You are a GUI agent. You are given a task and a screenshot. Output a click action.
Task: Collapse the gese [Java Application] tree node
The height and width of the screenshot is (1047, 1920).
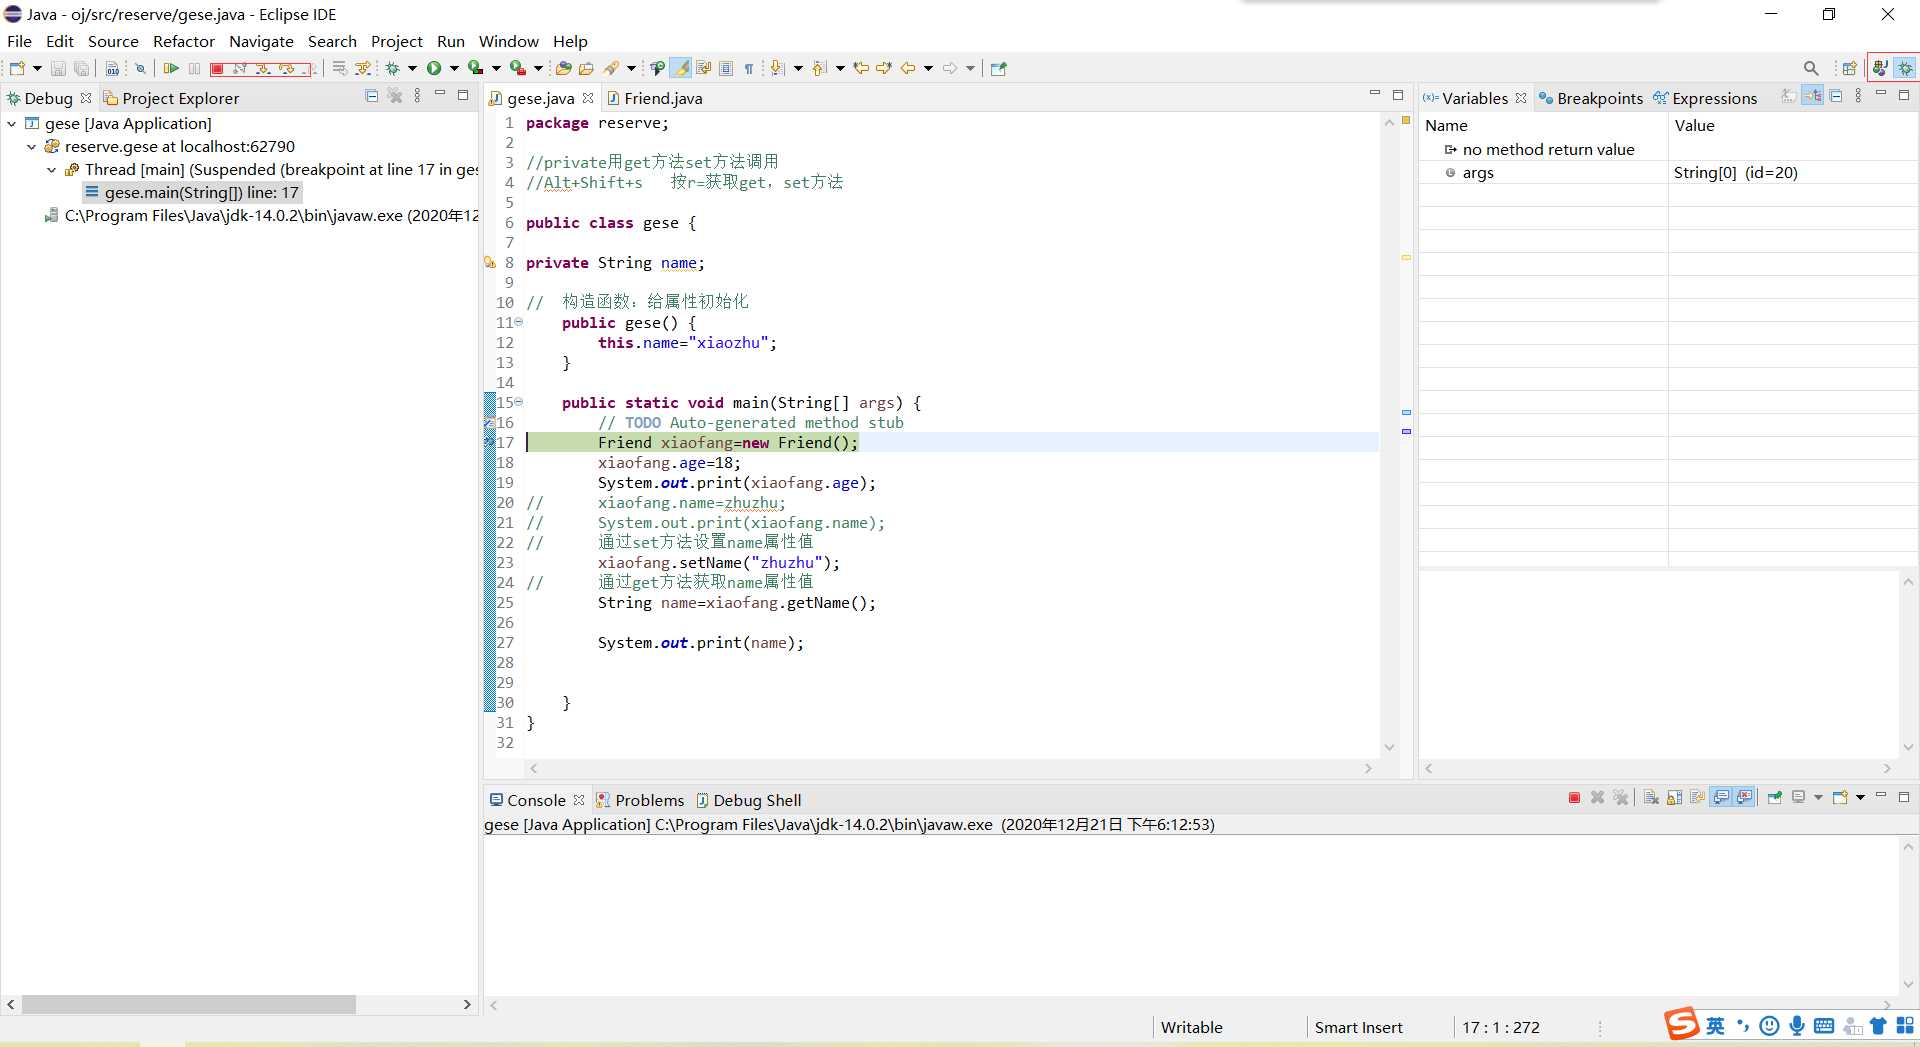(12, 123)
